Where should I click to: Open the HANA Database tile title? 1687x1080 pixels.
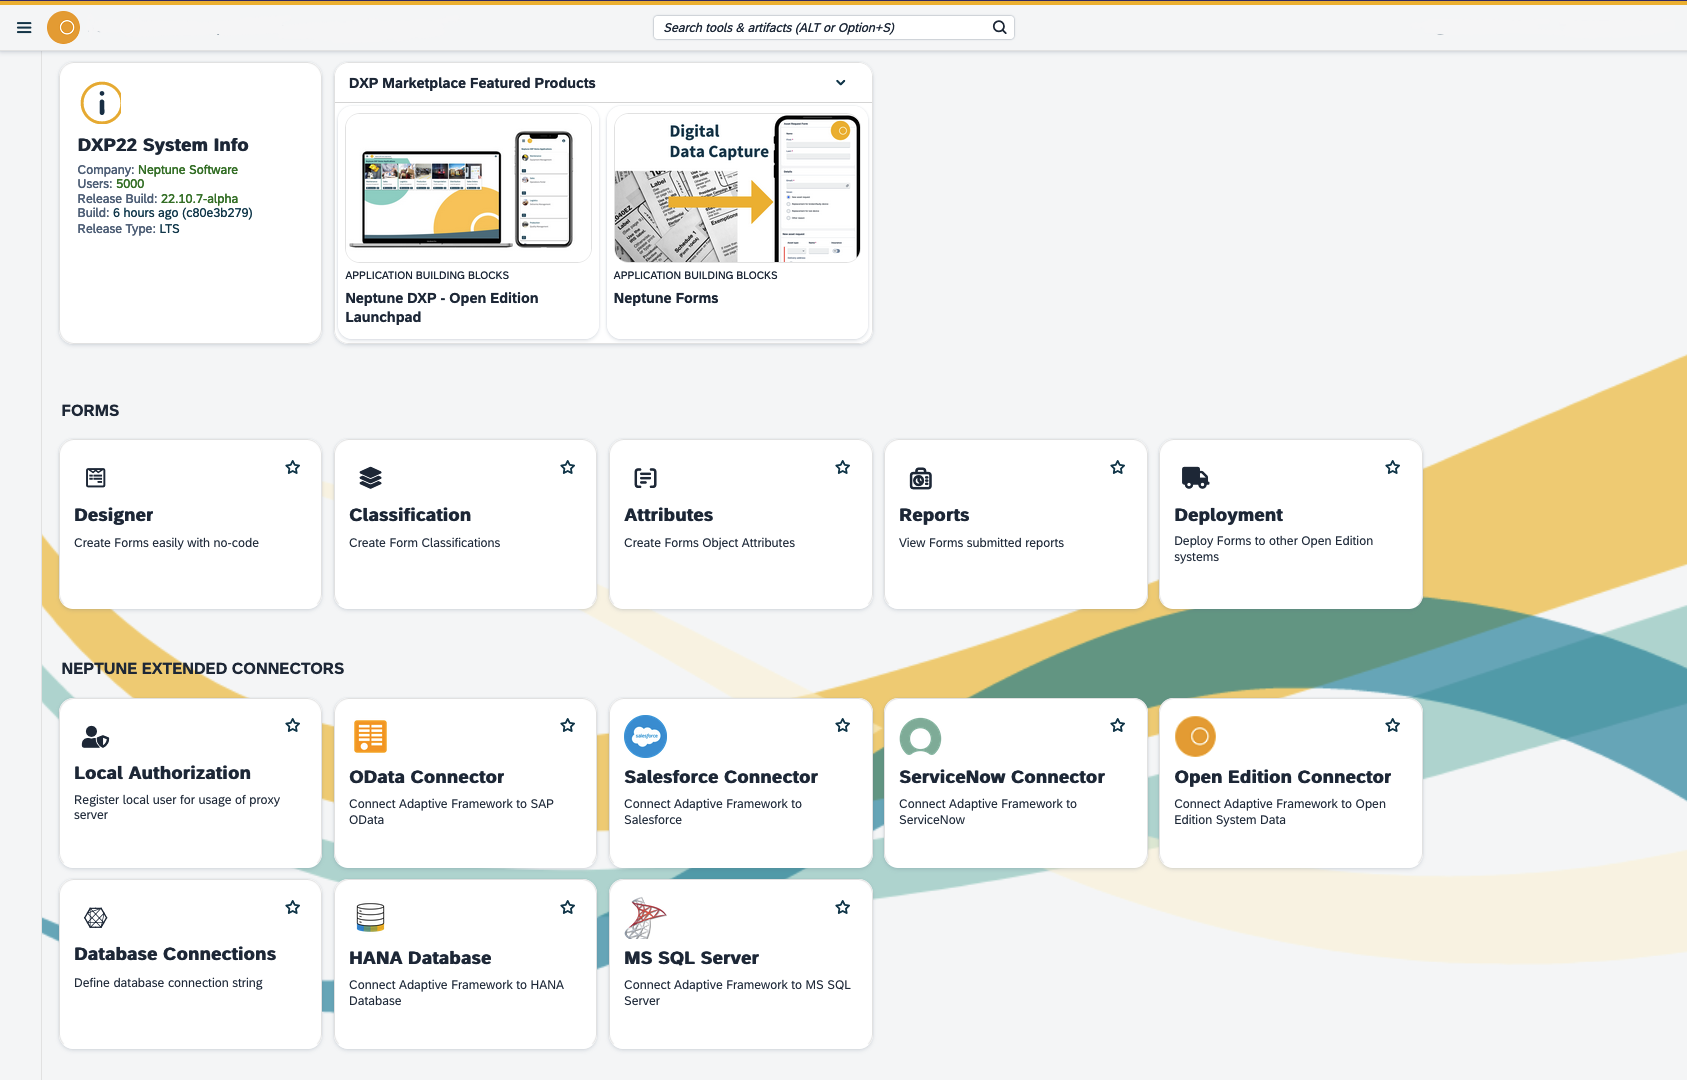tap(420, 958)
